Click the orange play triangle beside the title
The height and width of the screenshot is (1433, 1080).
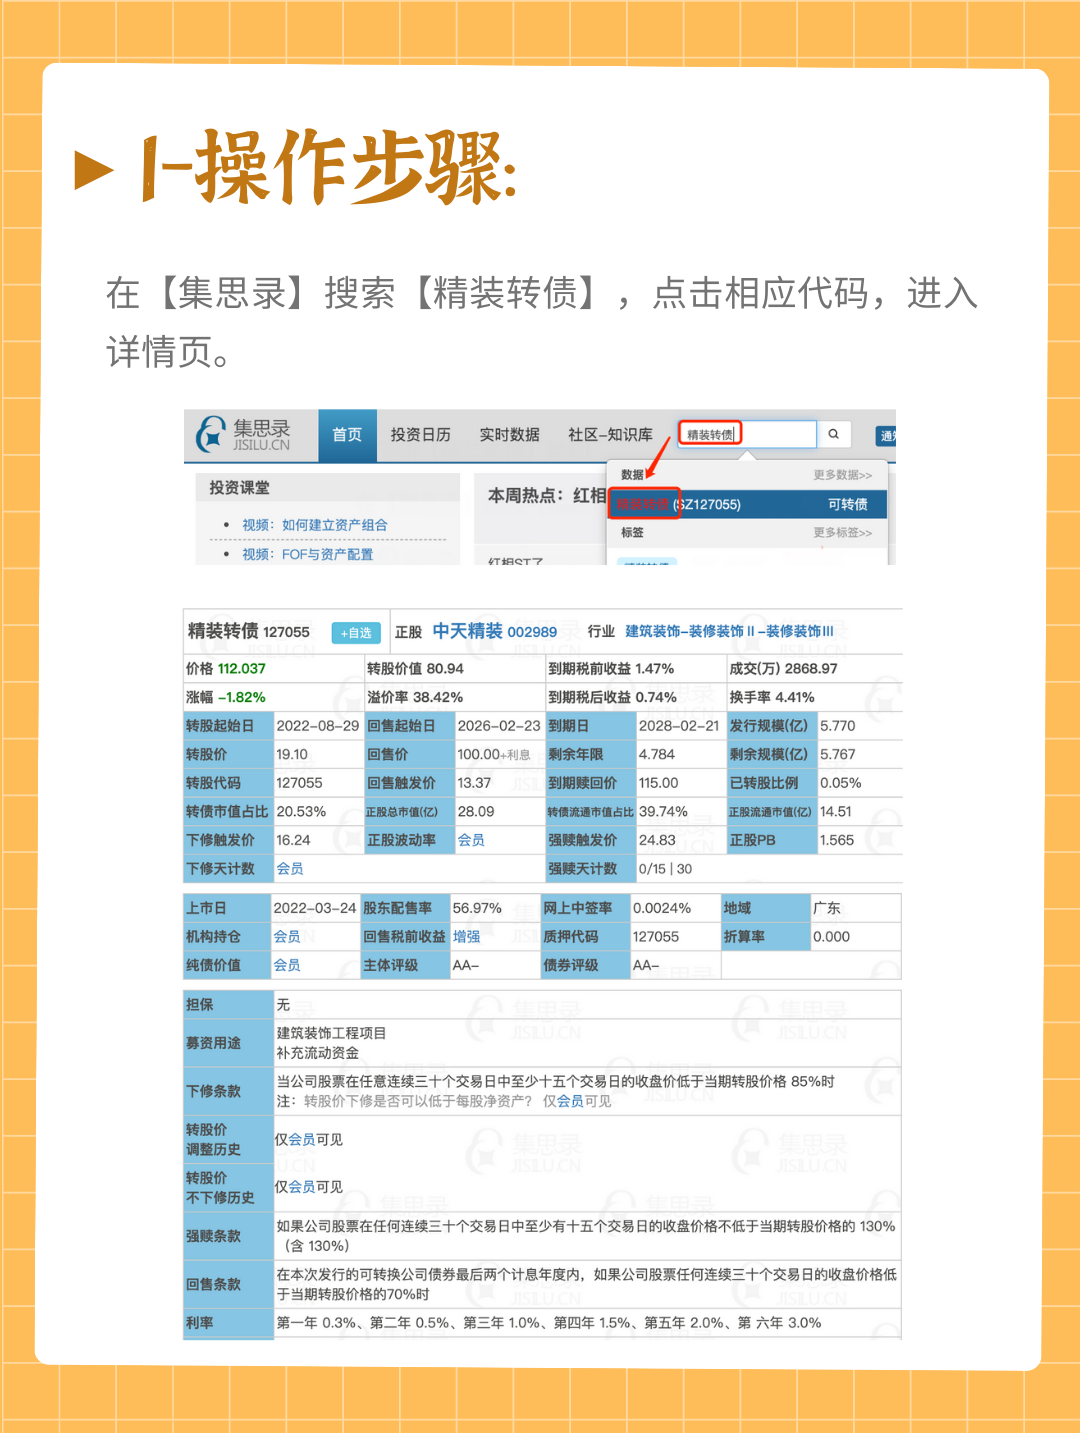click(x=94, y=170)
